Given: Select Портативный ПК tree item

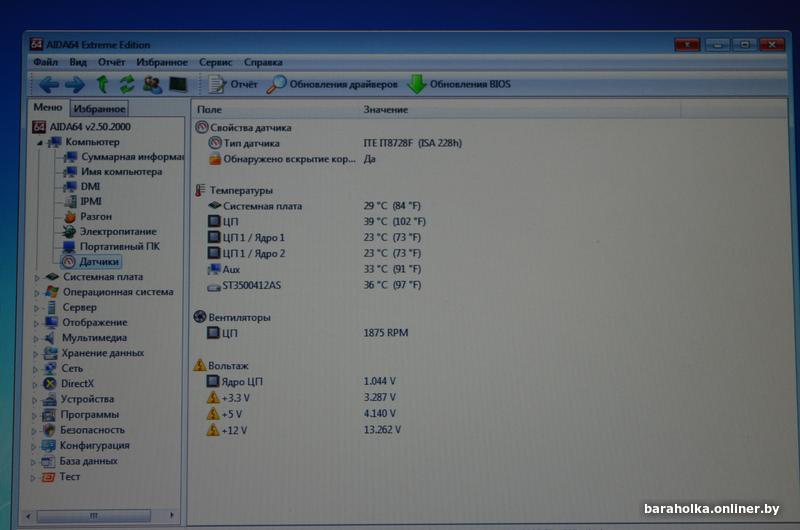Looking at the screenshot, I should pos(111,246).
